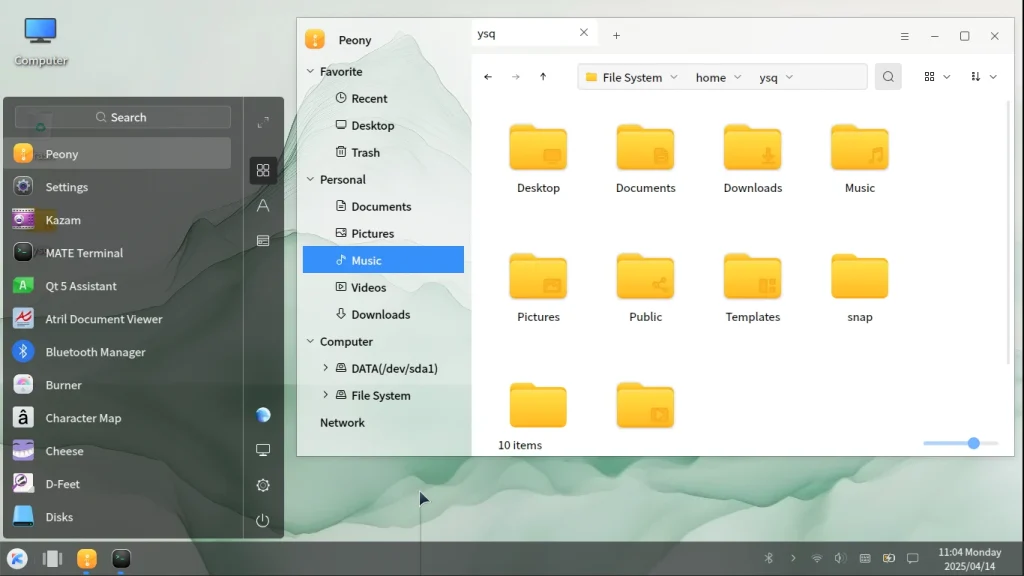1024x576 pixels.
Task: Open the Downloads folder thumbnail
Action: [x=752, y=146]
